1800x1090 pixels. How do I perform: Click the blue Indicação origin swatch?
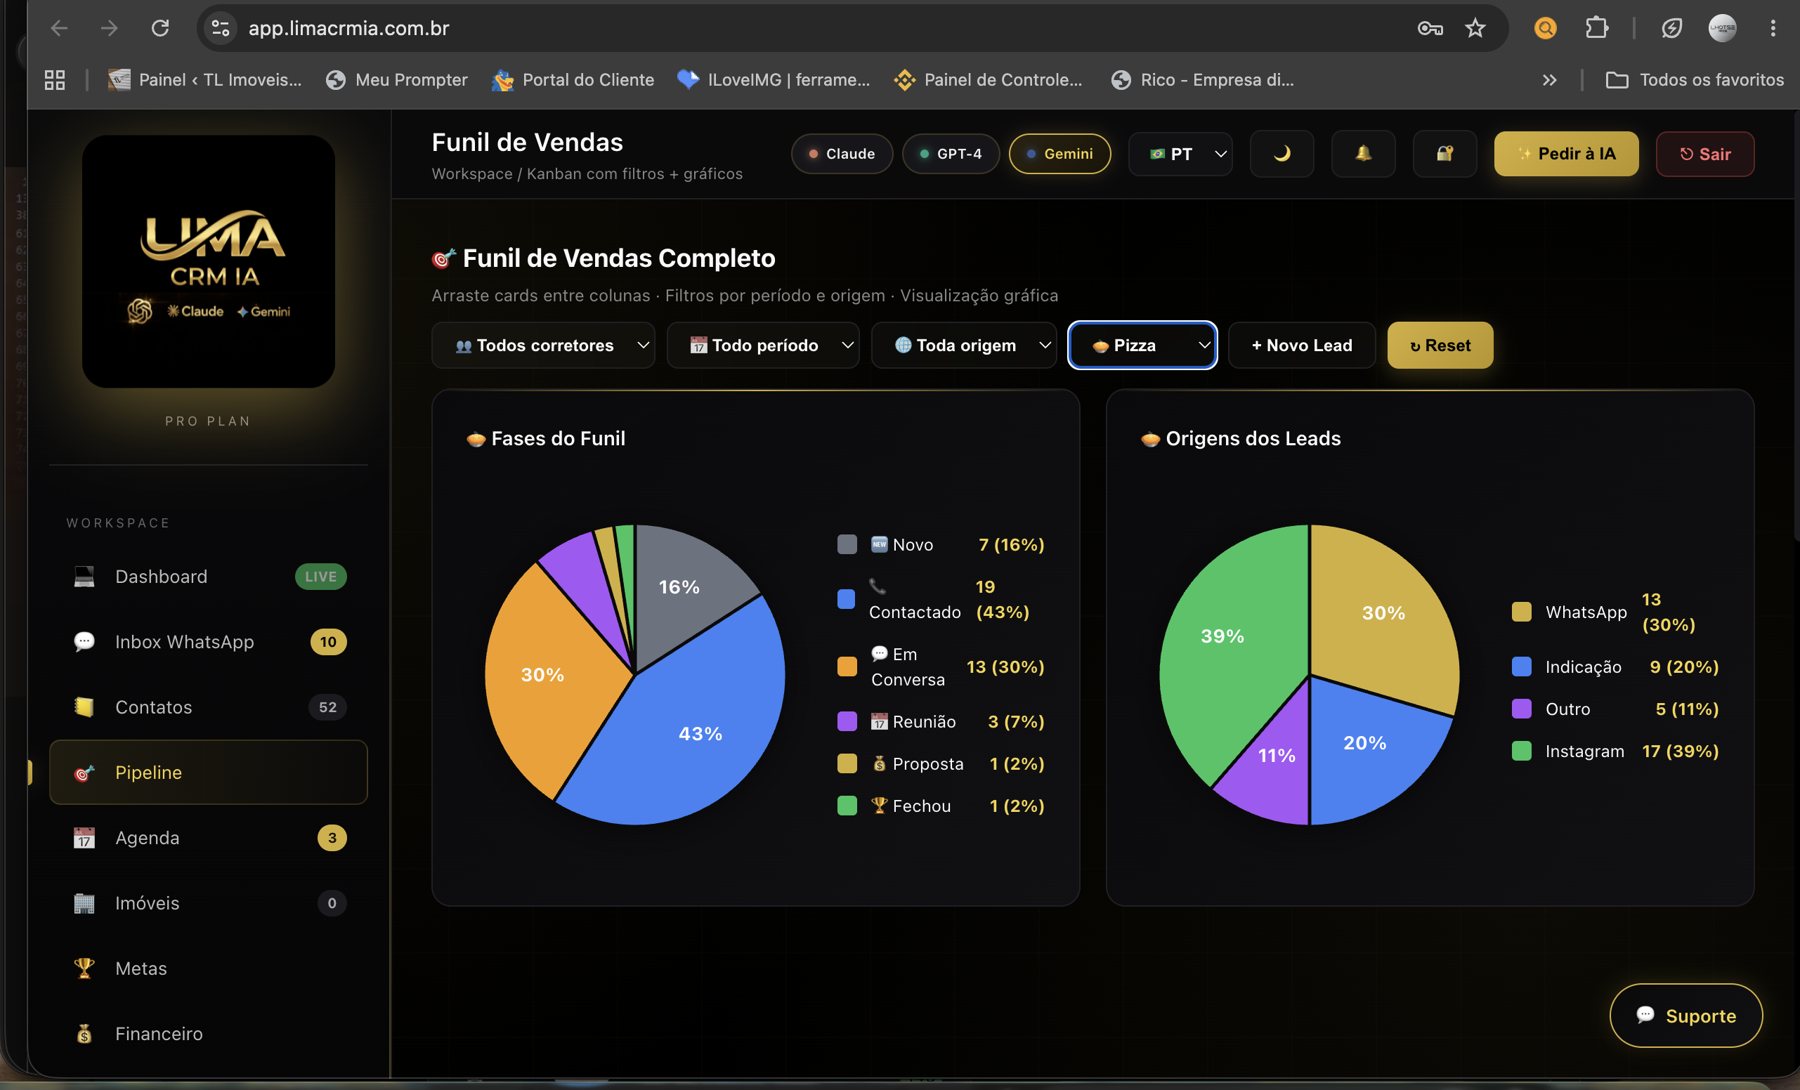(1522, 666)
